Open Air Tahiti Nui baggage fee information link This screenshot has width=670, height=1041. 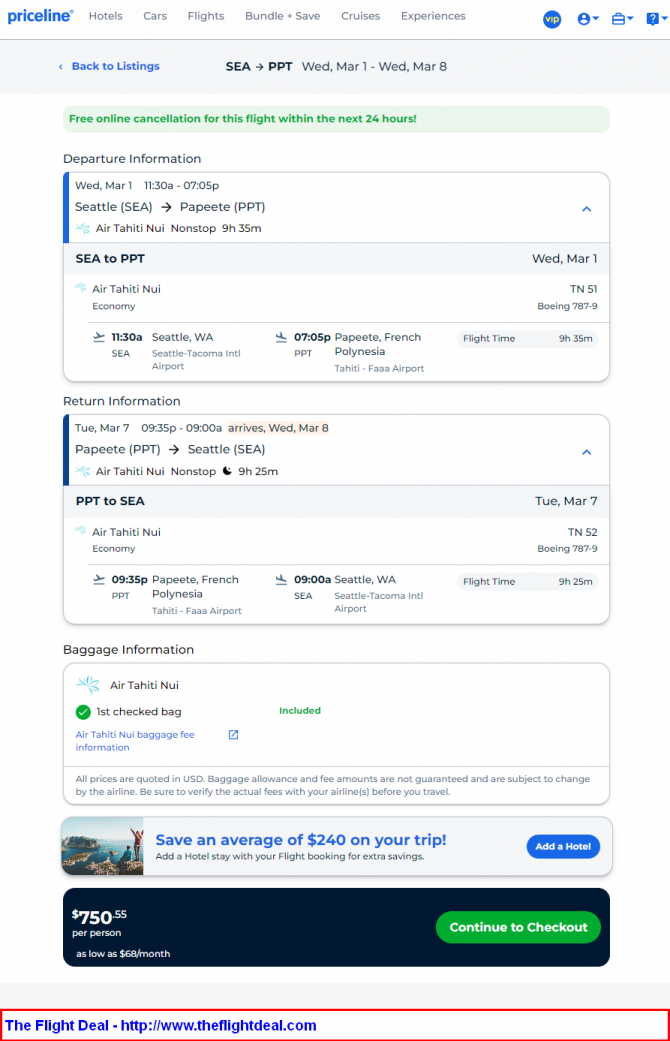135,741
